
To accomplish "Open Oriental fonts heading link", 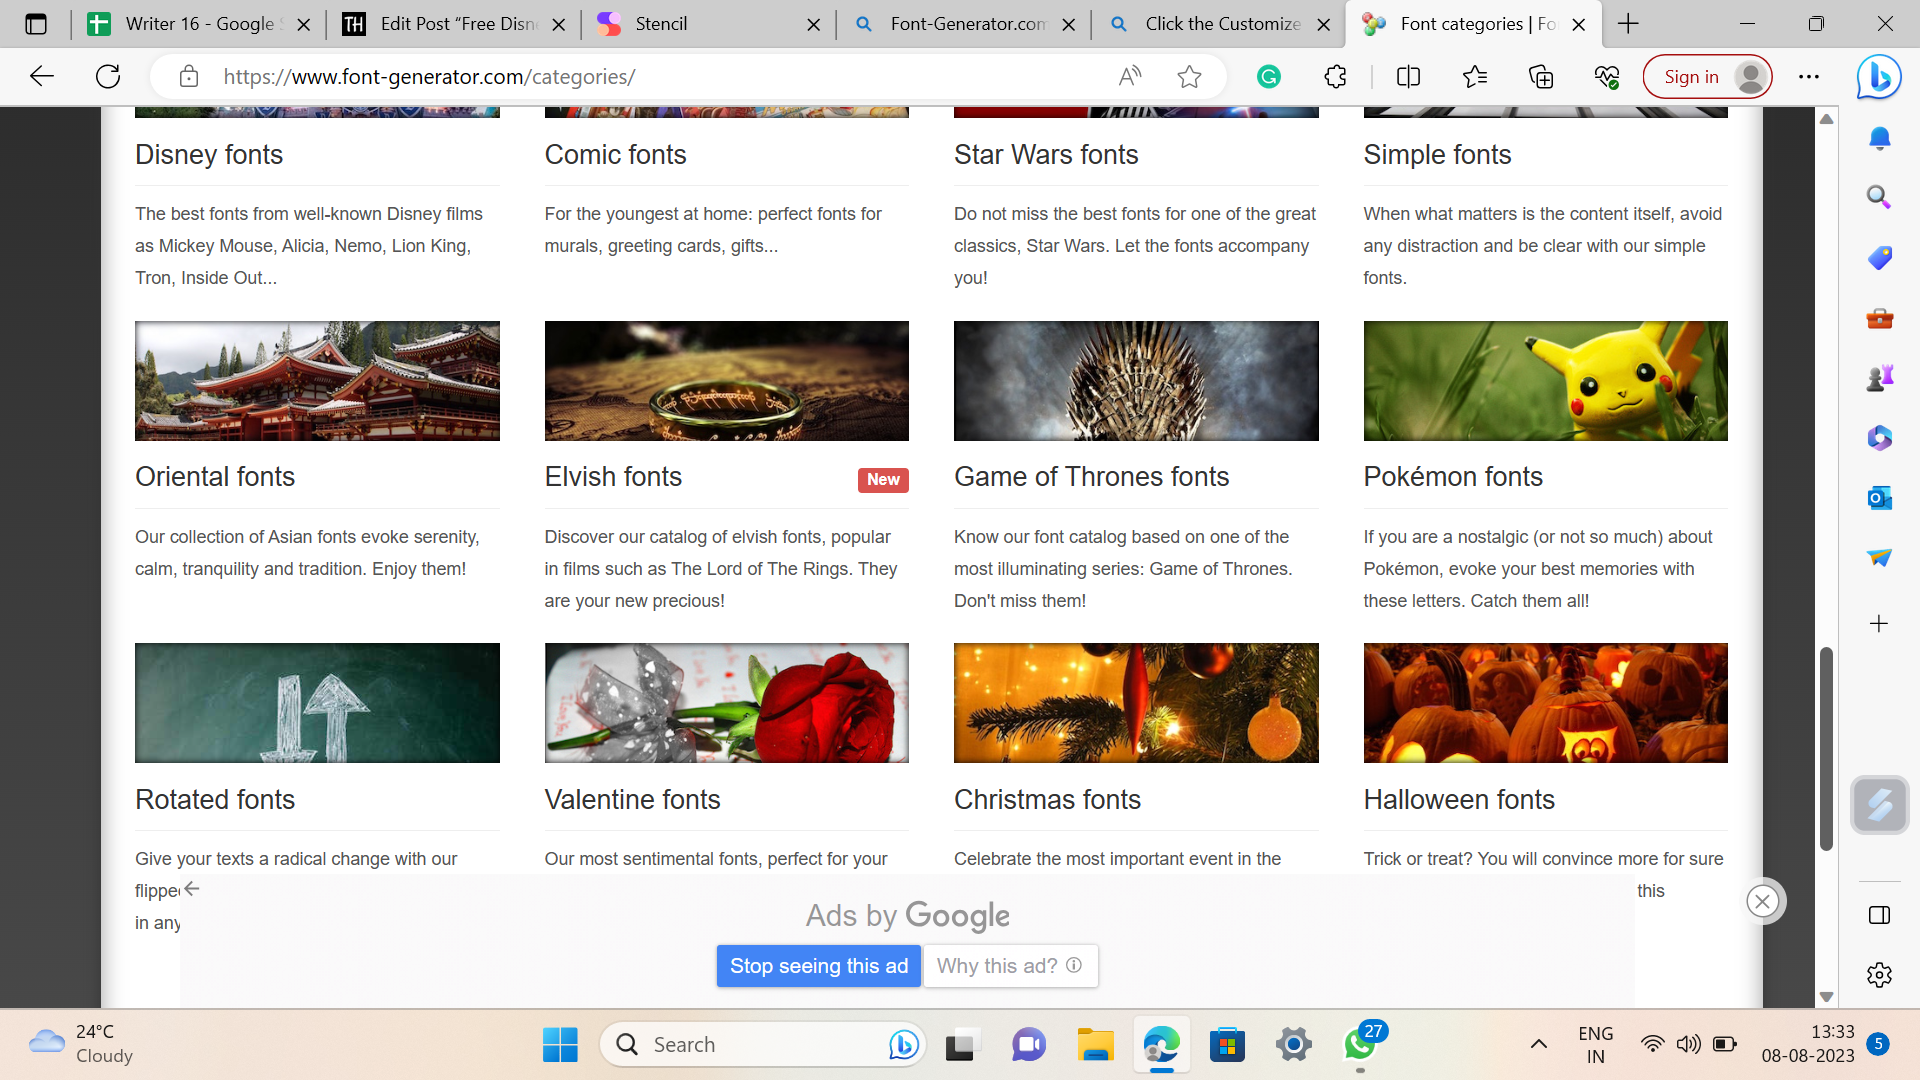I will pyautogui.click(x=215, y=477).
